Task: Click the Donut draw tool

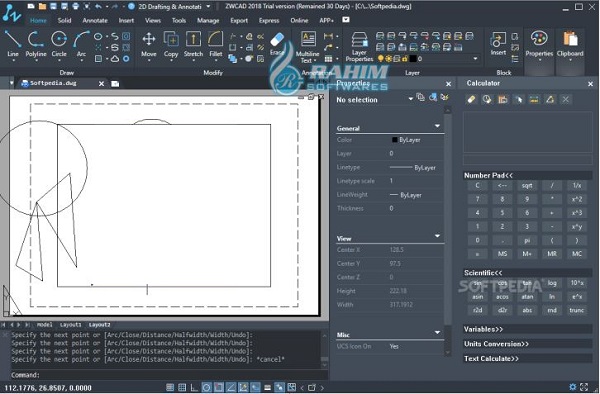Action: click(126, 59)
